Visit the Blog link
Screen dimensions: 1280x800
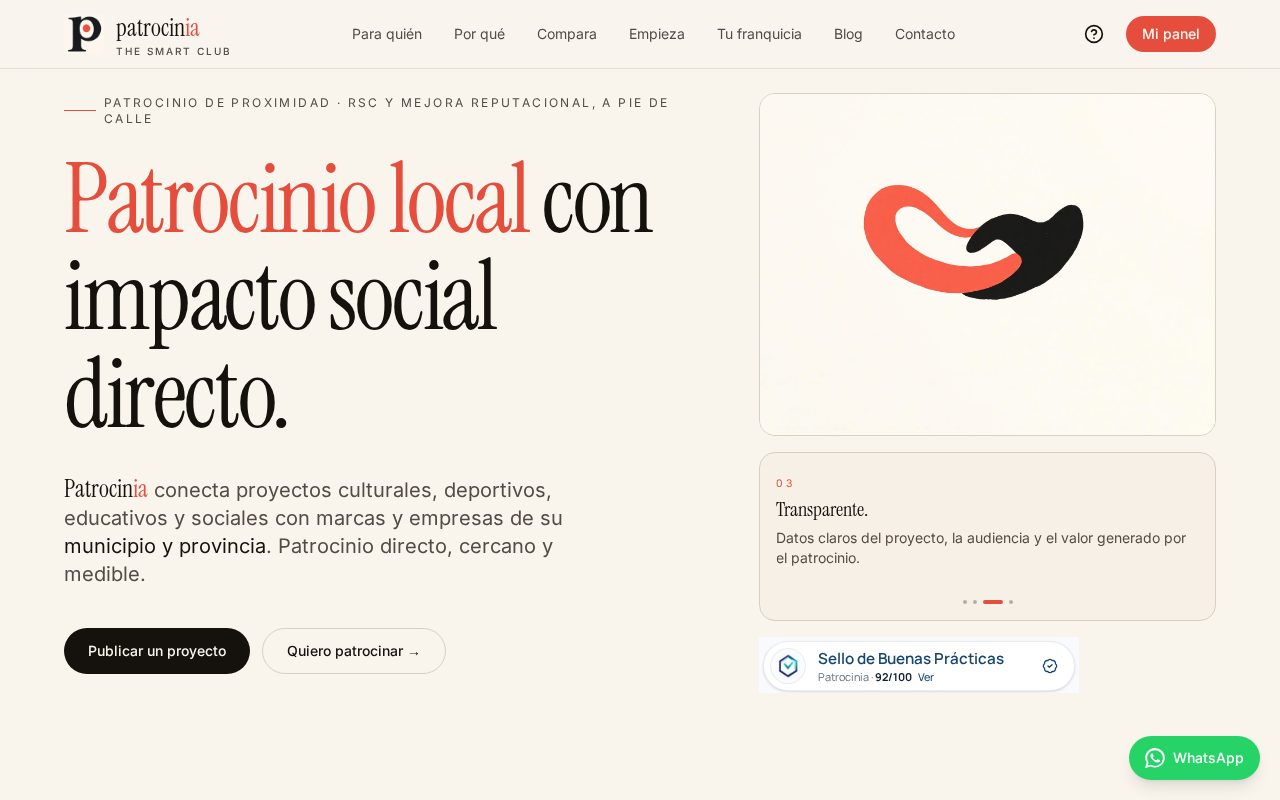click(848, 34)
